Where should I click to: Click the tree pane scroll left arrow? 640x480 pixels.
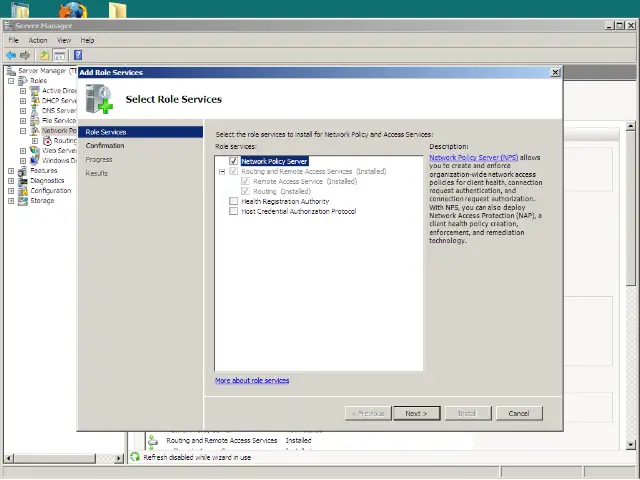pyautogui.click(x=9, y=458)
